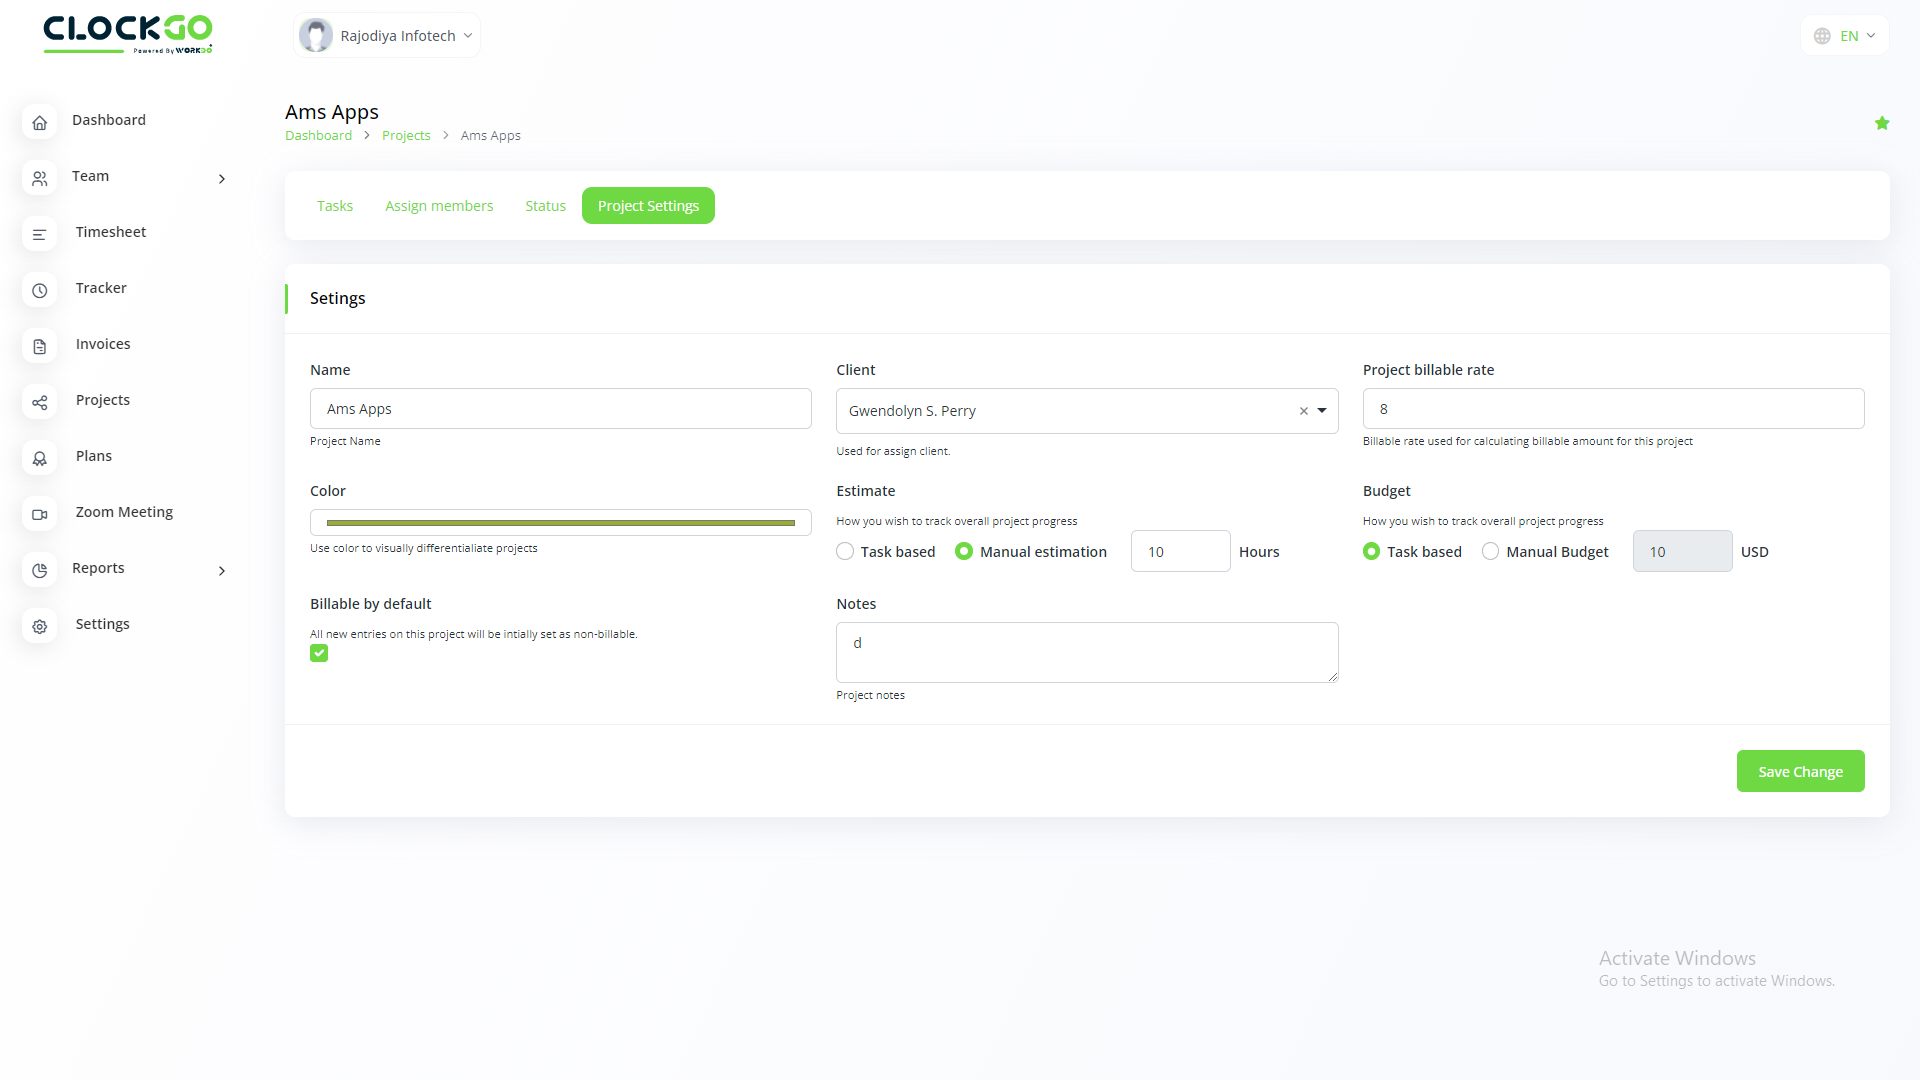This screenshot has width=1920, height=1080.
Task: Expand the Rajodiya Infotech workspace dropdown
Action: 388,36
